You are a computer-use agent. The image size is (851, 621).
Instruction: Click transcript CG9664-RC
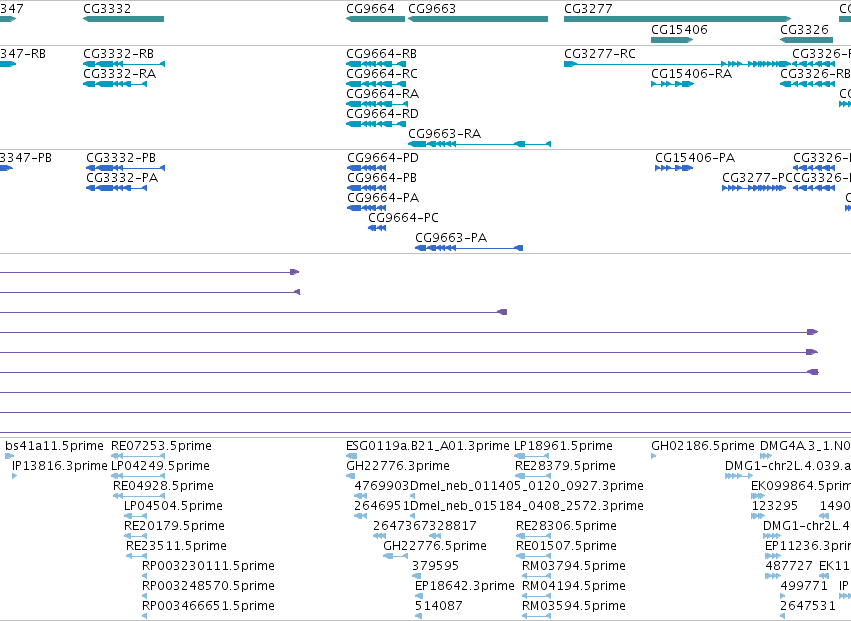tap(376, 84)
